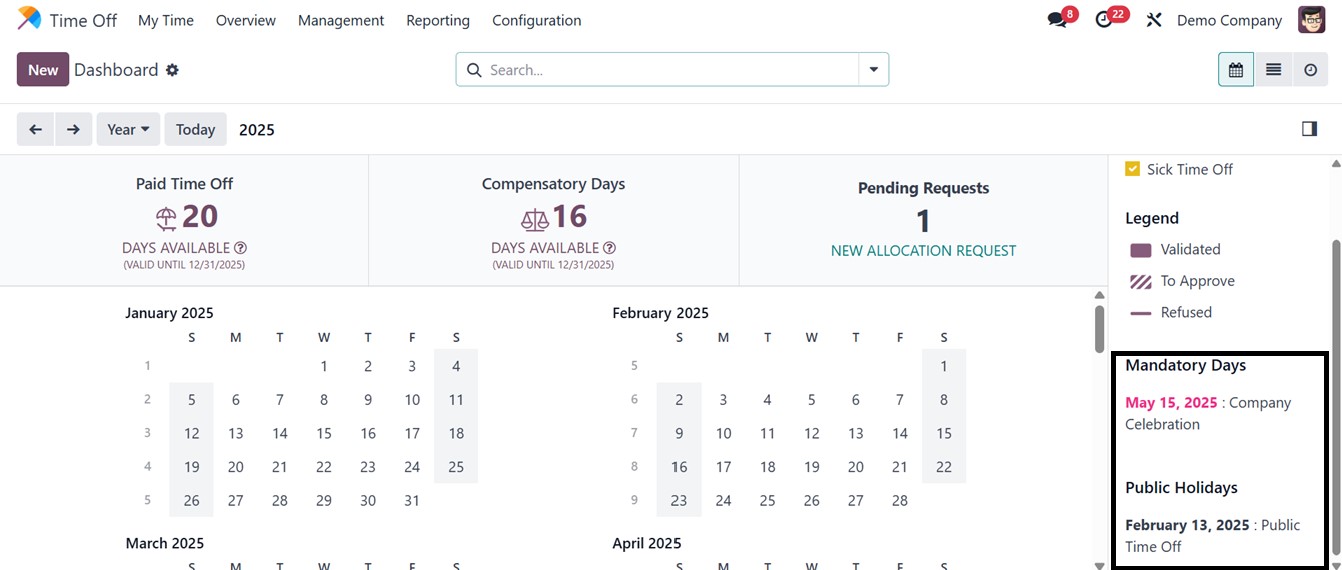Click the New Allocation Request link
Image resolution: width=1342 pixels, height=570 pixels.
coord(923,251)
